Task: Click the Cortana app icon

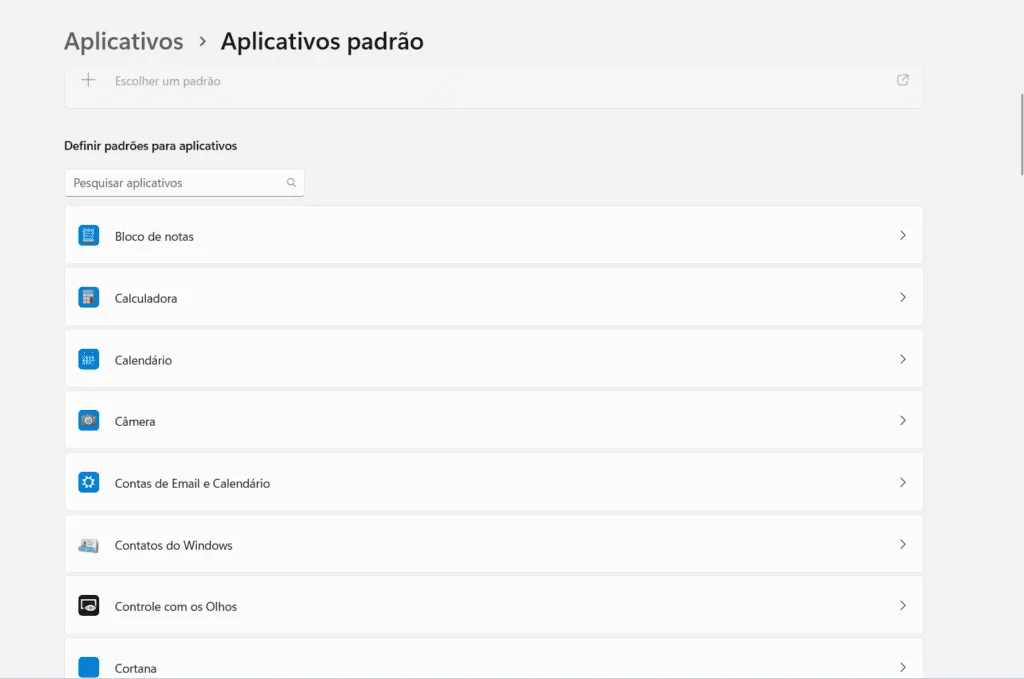Action: click(89, 667)
